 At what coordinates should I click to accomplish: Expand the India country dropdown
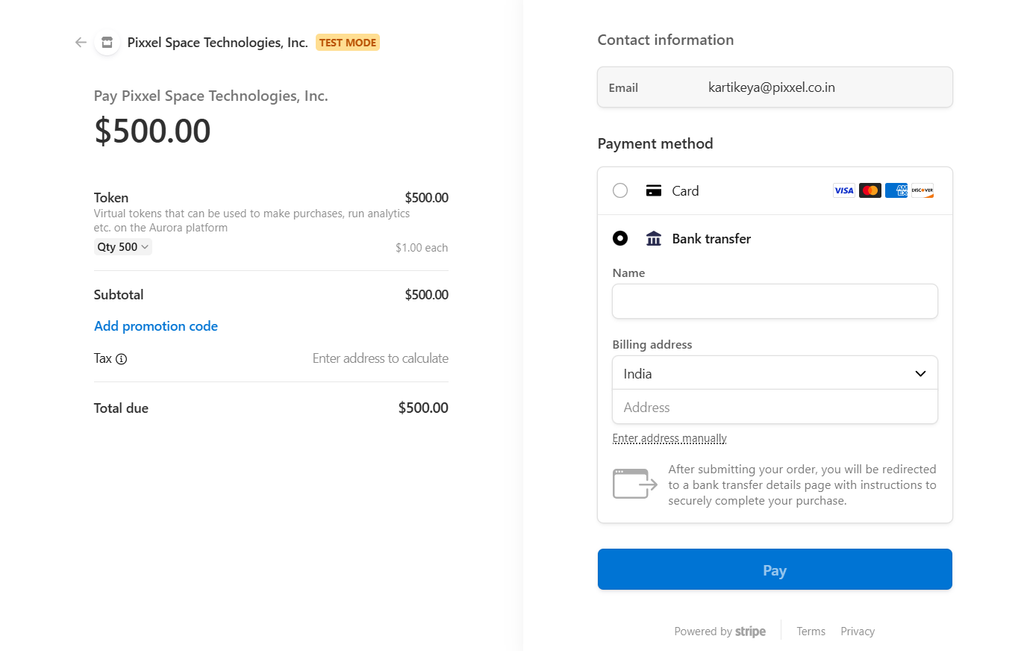click(775, 373)
